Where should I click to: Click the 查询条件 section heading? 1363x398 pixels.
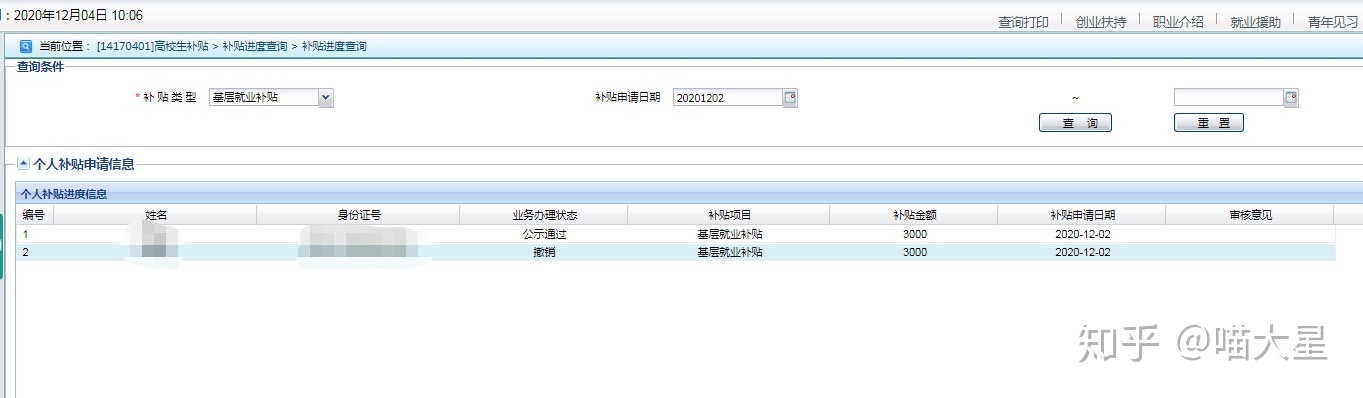tap(40, 67)
